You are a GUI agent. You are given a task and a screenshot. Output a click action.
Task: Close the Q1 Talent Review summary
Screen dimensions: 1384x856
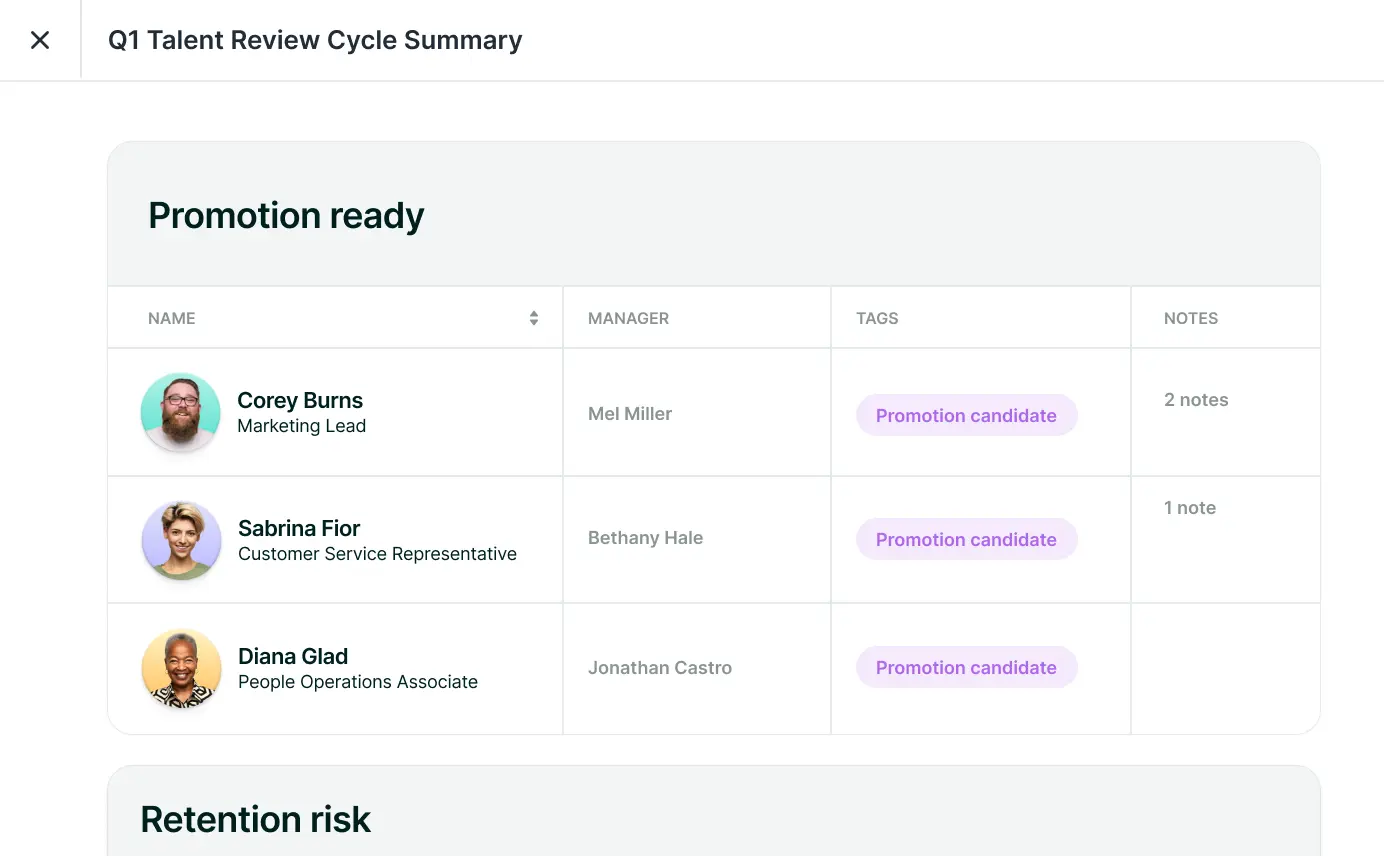(40, 40)
